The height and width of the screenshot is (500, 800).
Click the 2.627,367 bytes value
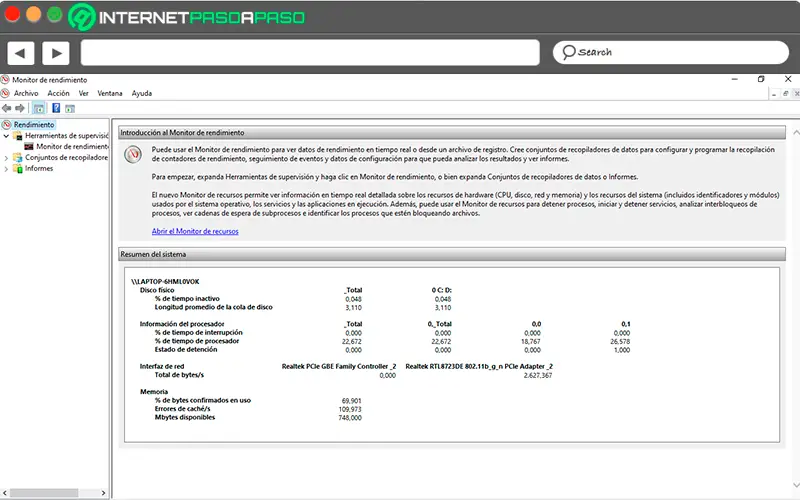click(538, 376)
